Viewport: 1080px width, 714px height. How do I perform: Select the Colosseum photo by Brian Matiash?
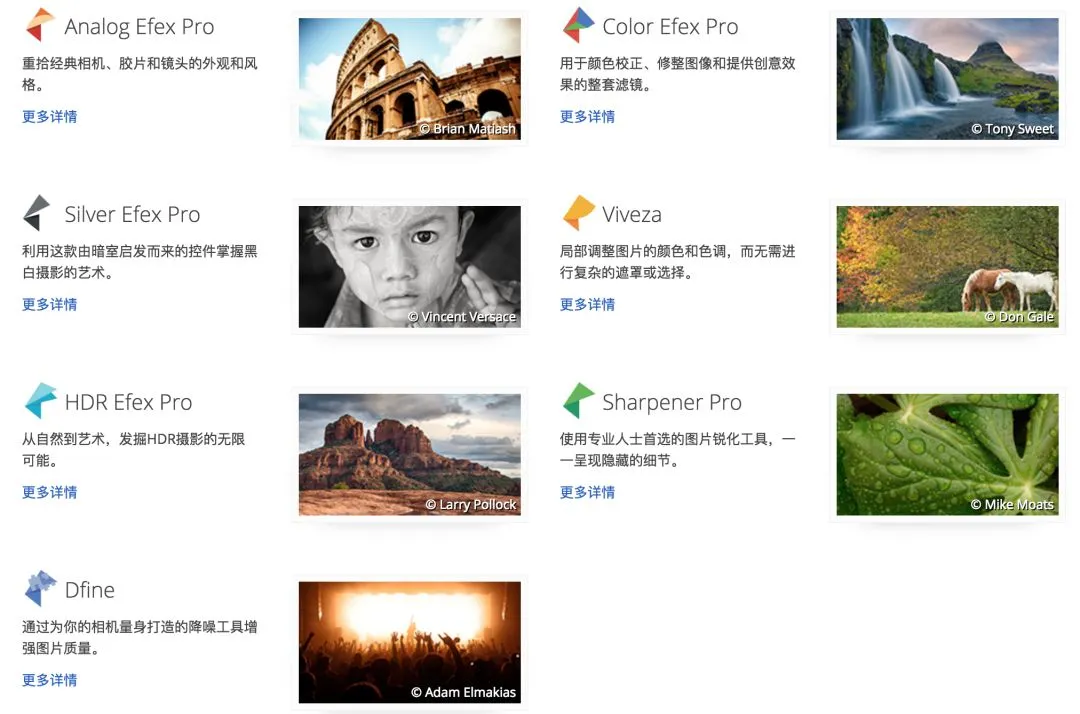[x=410, y=79]
